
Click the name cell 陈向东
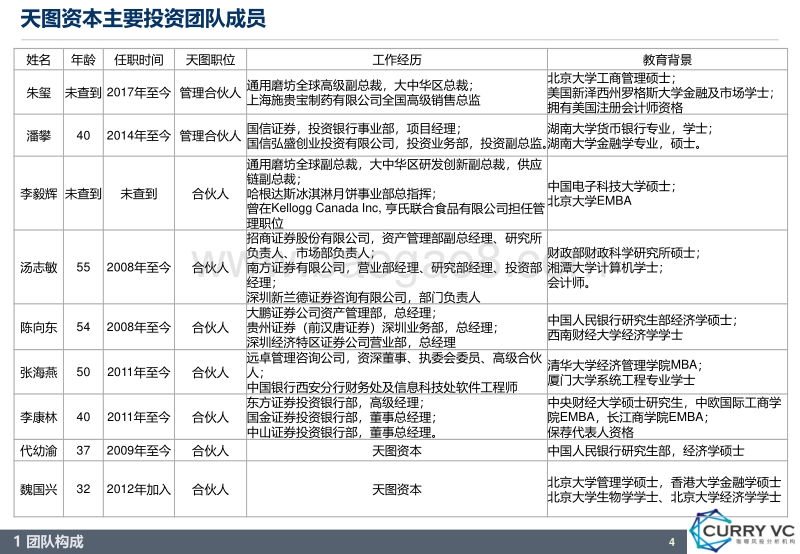(38, 327)
